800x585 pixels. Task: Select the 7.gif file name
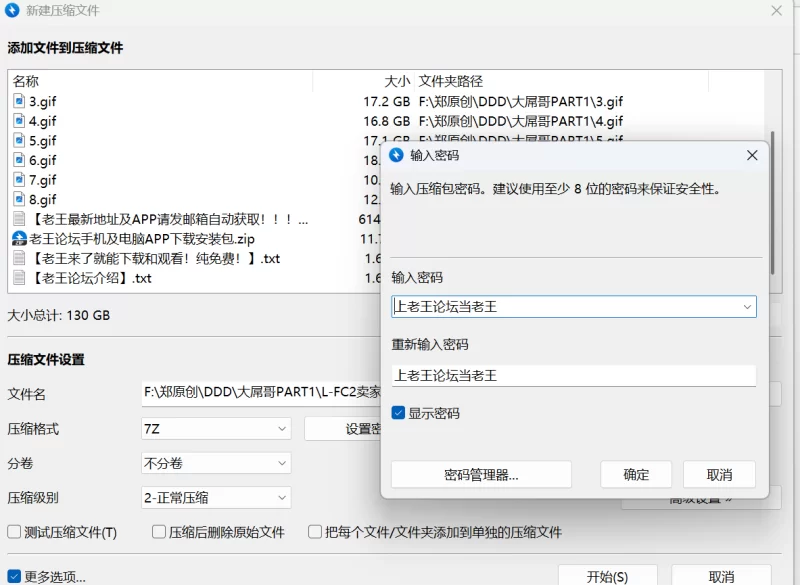42,180
